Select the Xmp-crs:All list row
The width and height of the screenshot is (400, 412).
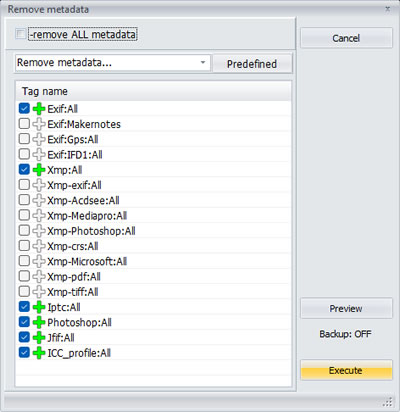click(x=153, y=246)
